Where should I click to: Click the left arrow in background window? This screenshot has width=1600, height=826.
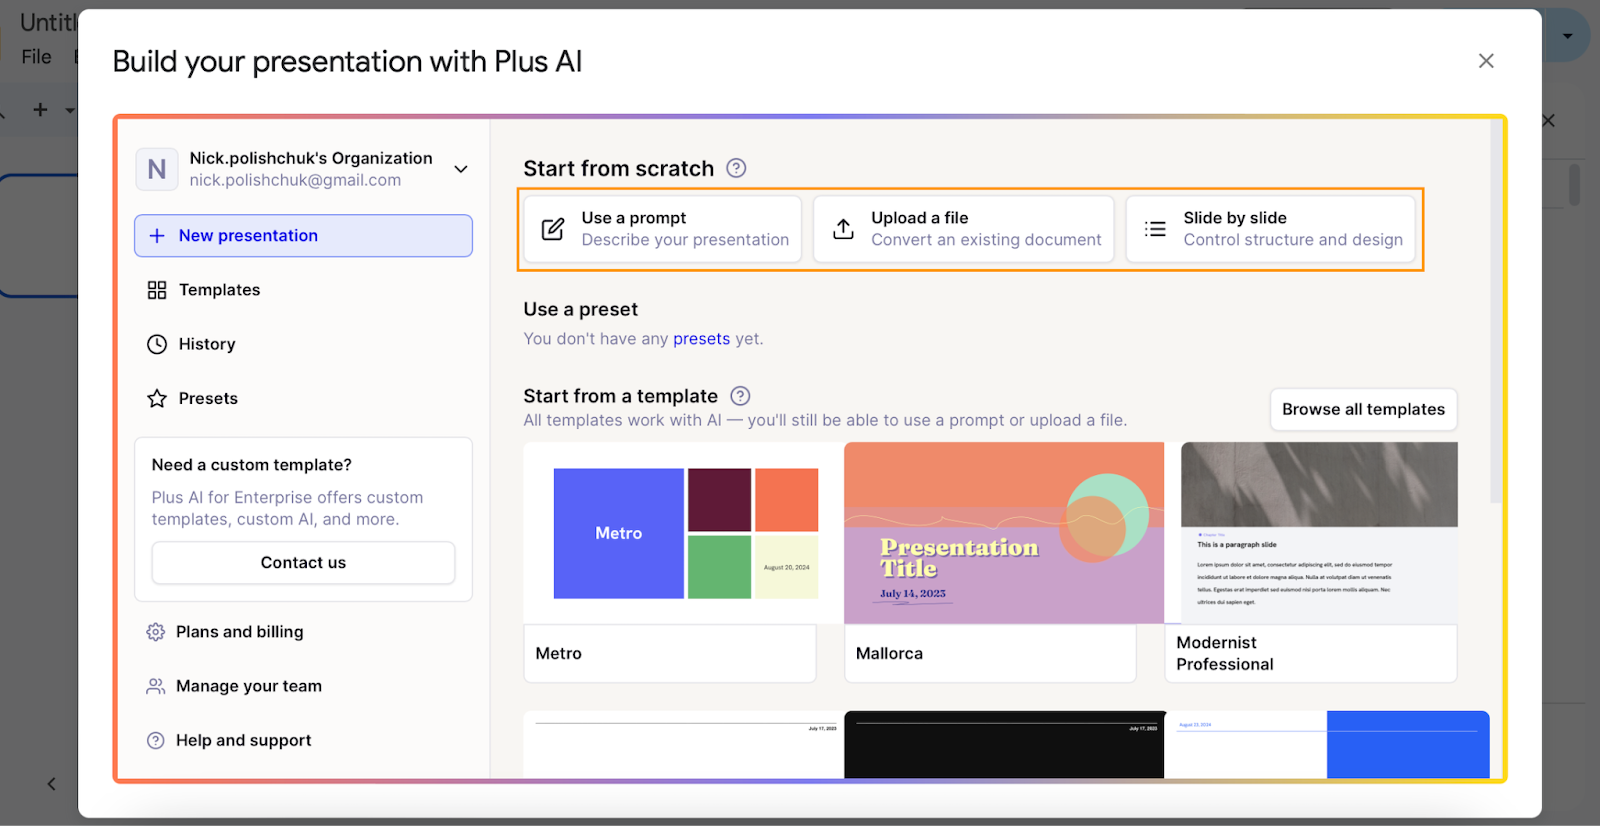click(51, 784)
